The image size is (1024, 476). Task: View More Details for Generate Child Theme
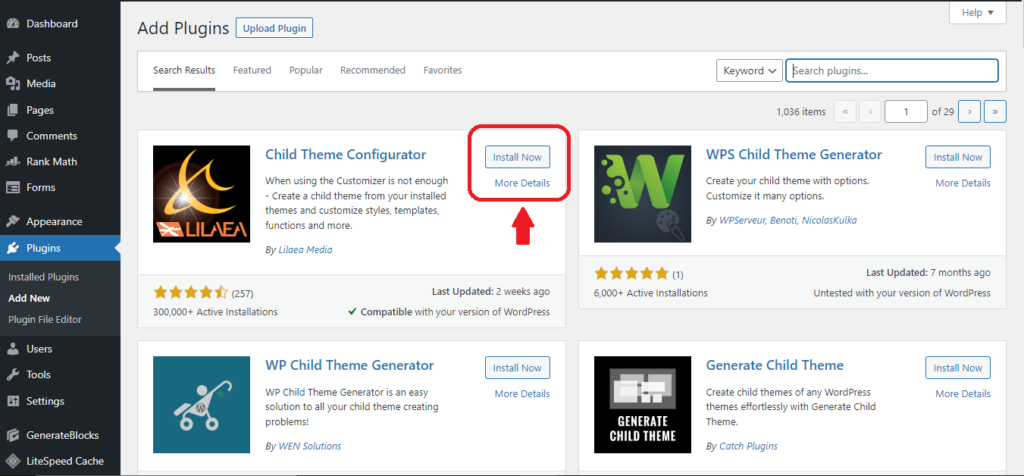point(963,394)
